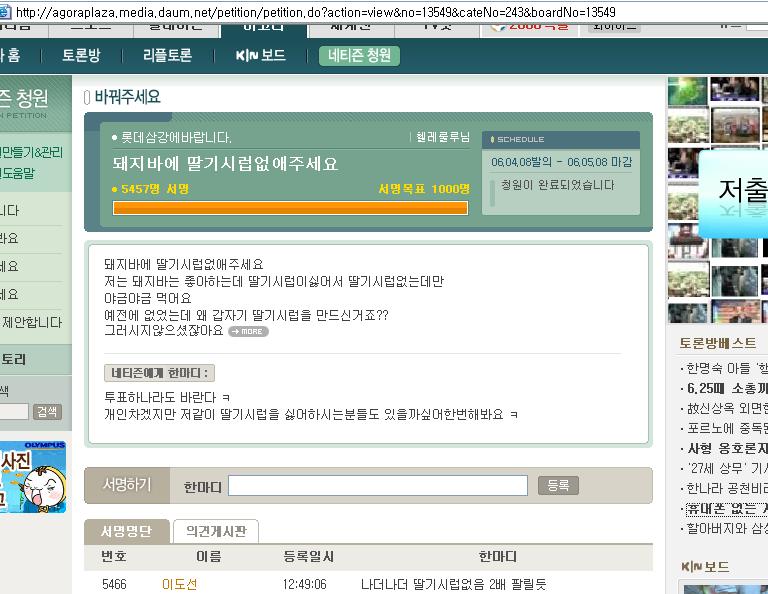The width and height of the screenshot is (768, 594).
Task: Switch to the 의견게시판 tab
Action: click(216, 531)
